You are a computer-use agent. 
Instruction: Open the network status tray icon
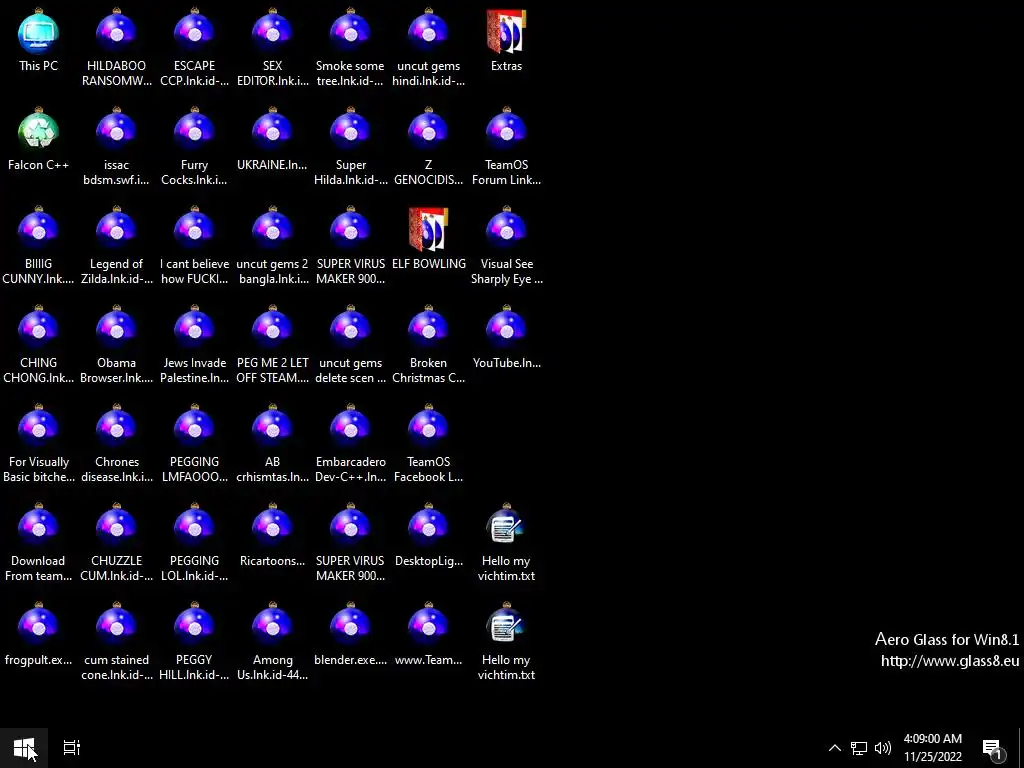pos(859,748)
